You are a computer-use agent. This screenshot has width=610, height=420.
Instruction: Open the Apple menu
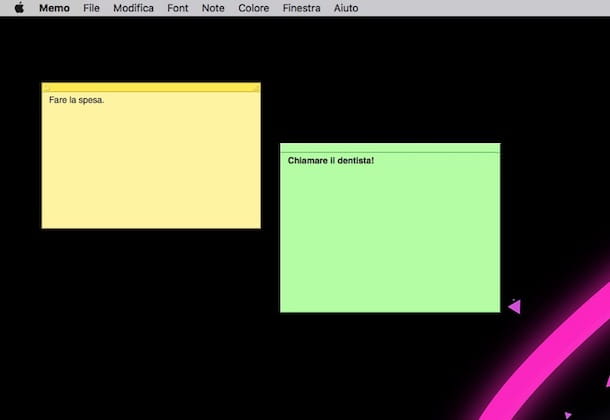[18, 8]
